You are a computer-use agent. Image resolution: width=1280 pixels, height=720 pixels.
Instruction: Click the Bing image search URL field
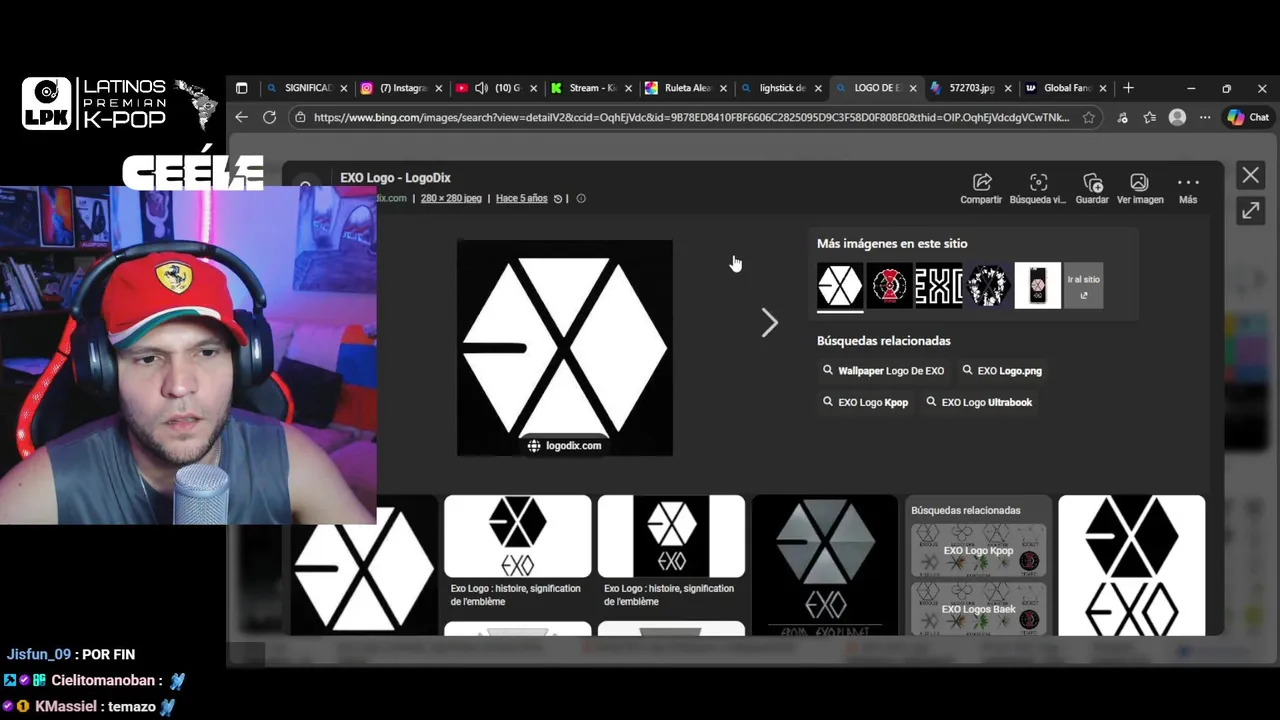[691, 117]
